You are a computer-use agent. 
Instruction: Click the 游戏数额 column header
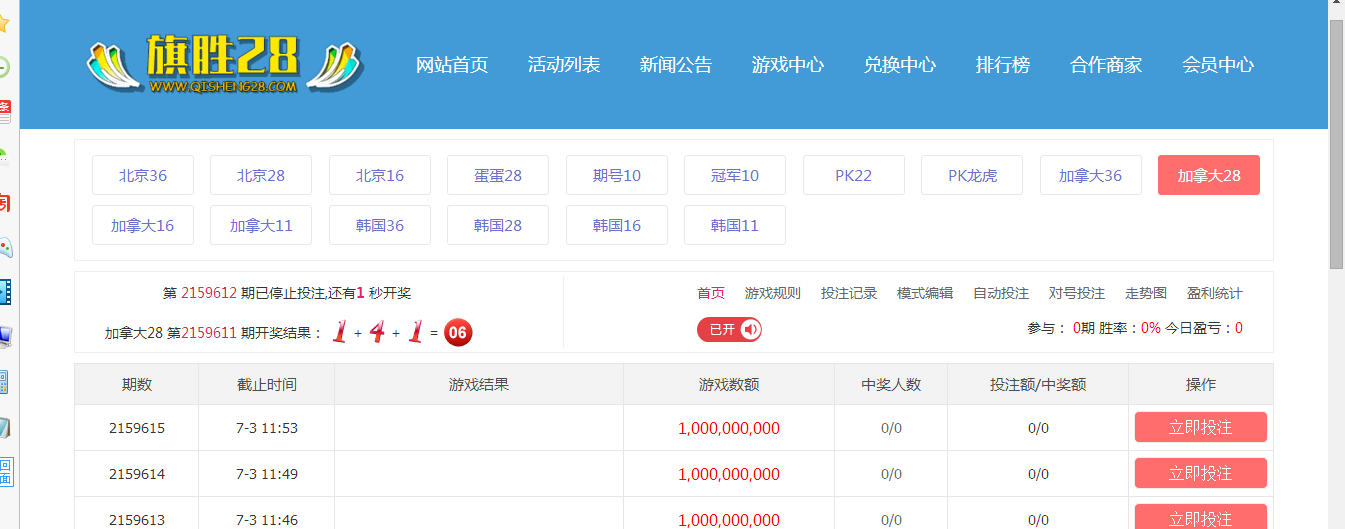(x=729, y=384)
